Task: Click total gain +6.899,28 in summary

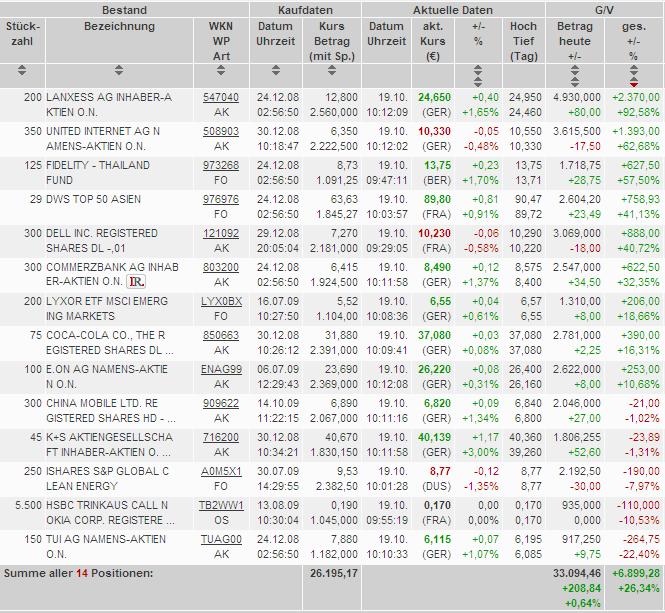Action: click(636, 573)
